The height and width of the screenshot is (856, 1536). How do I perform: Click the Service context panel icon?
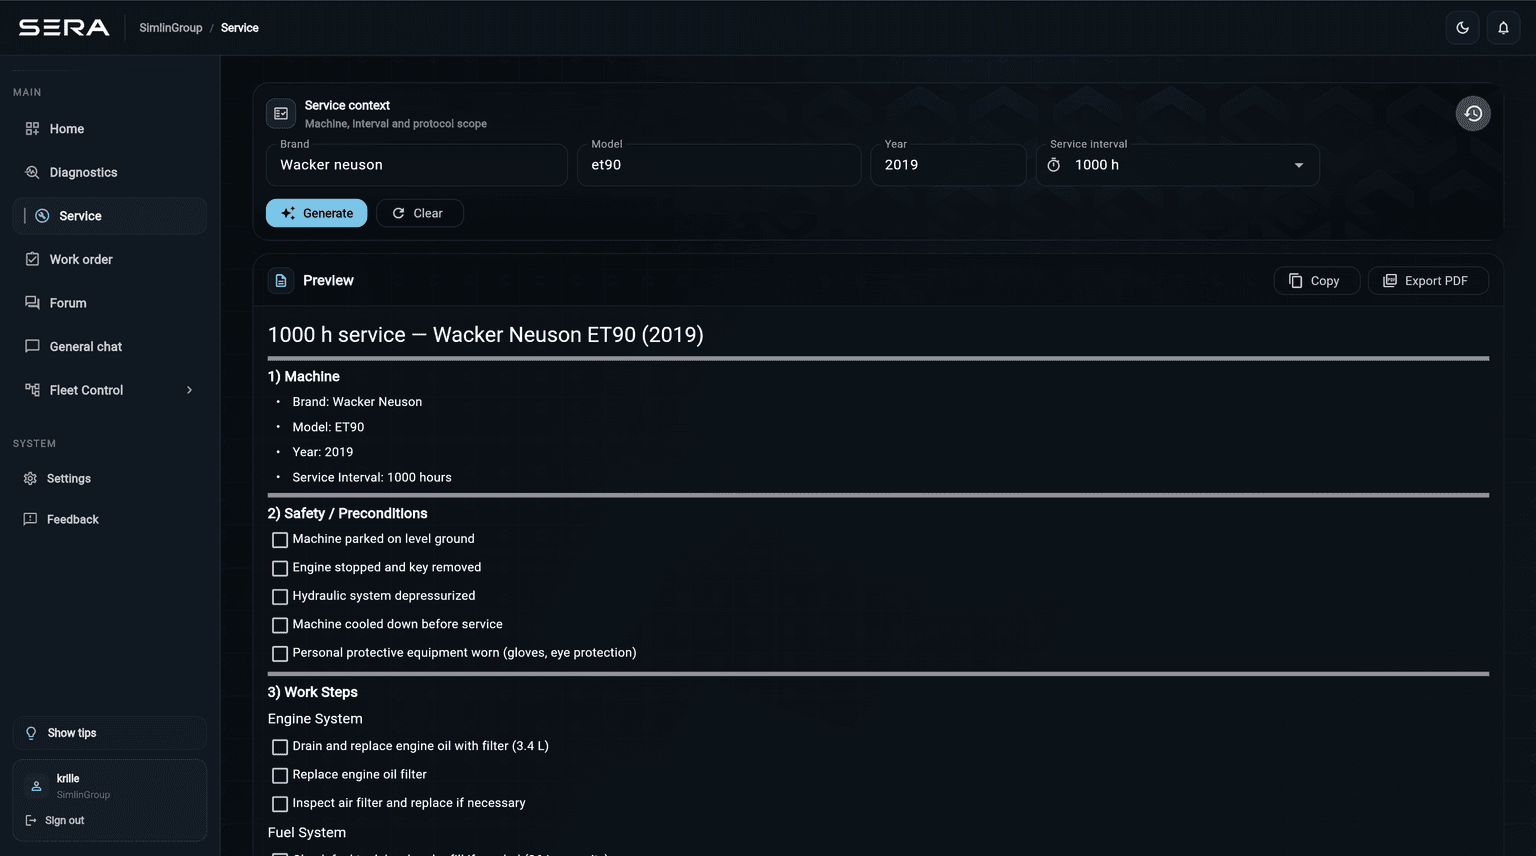click(281, 114)
